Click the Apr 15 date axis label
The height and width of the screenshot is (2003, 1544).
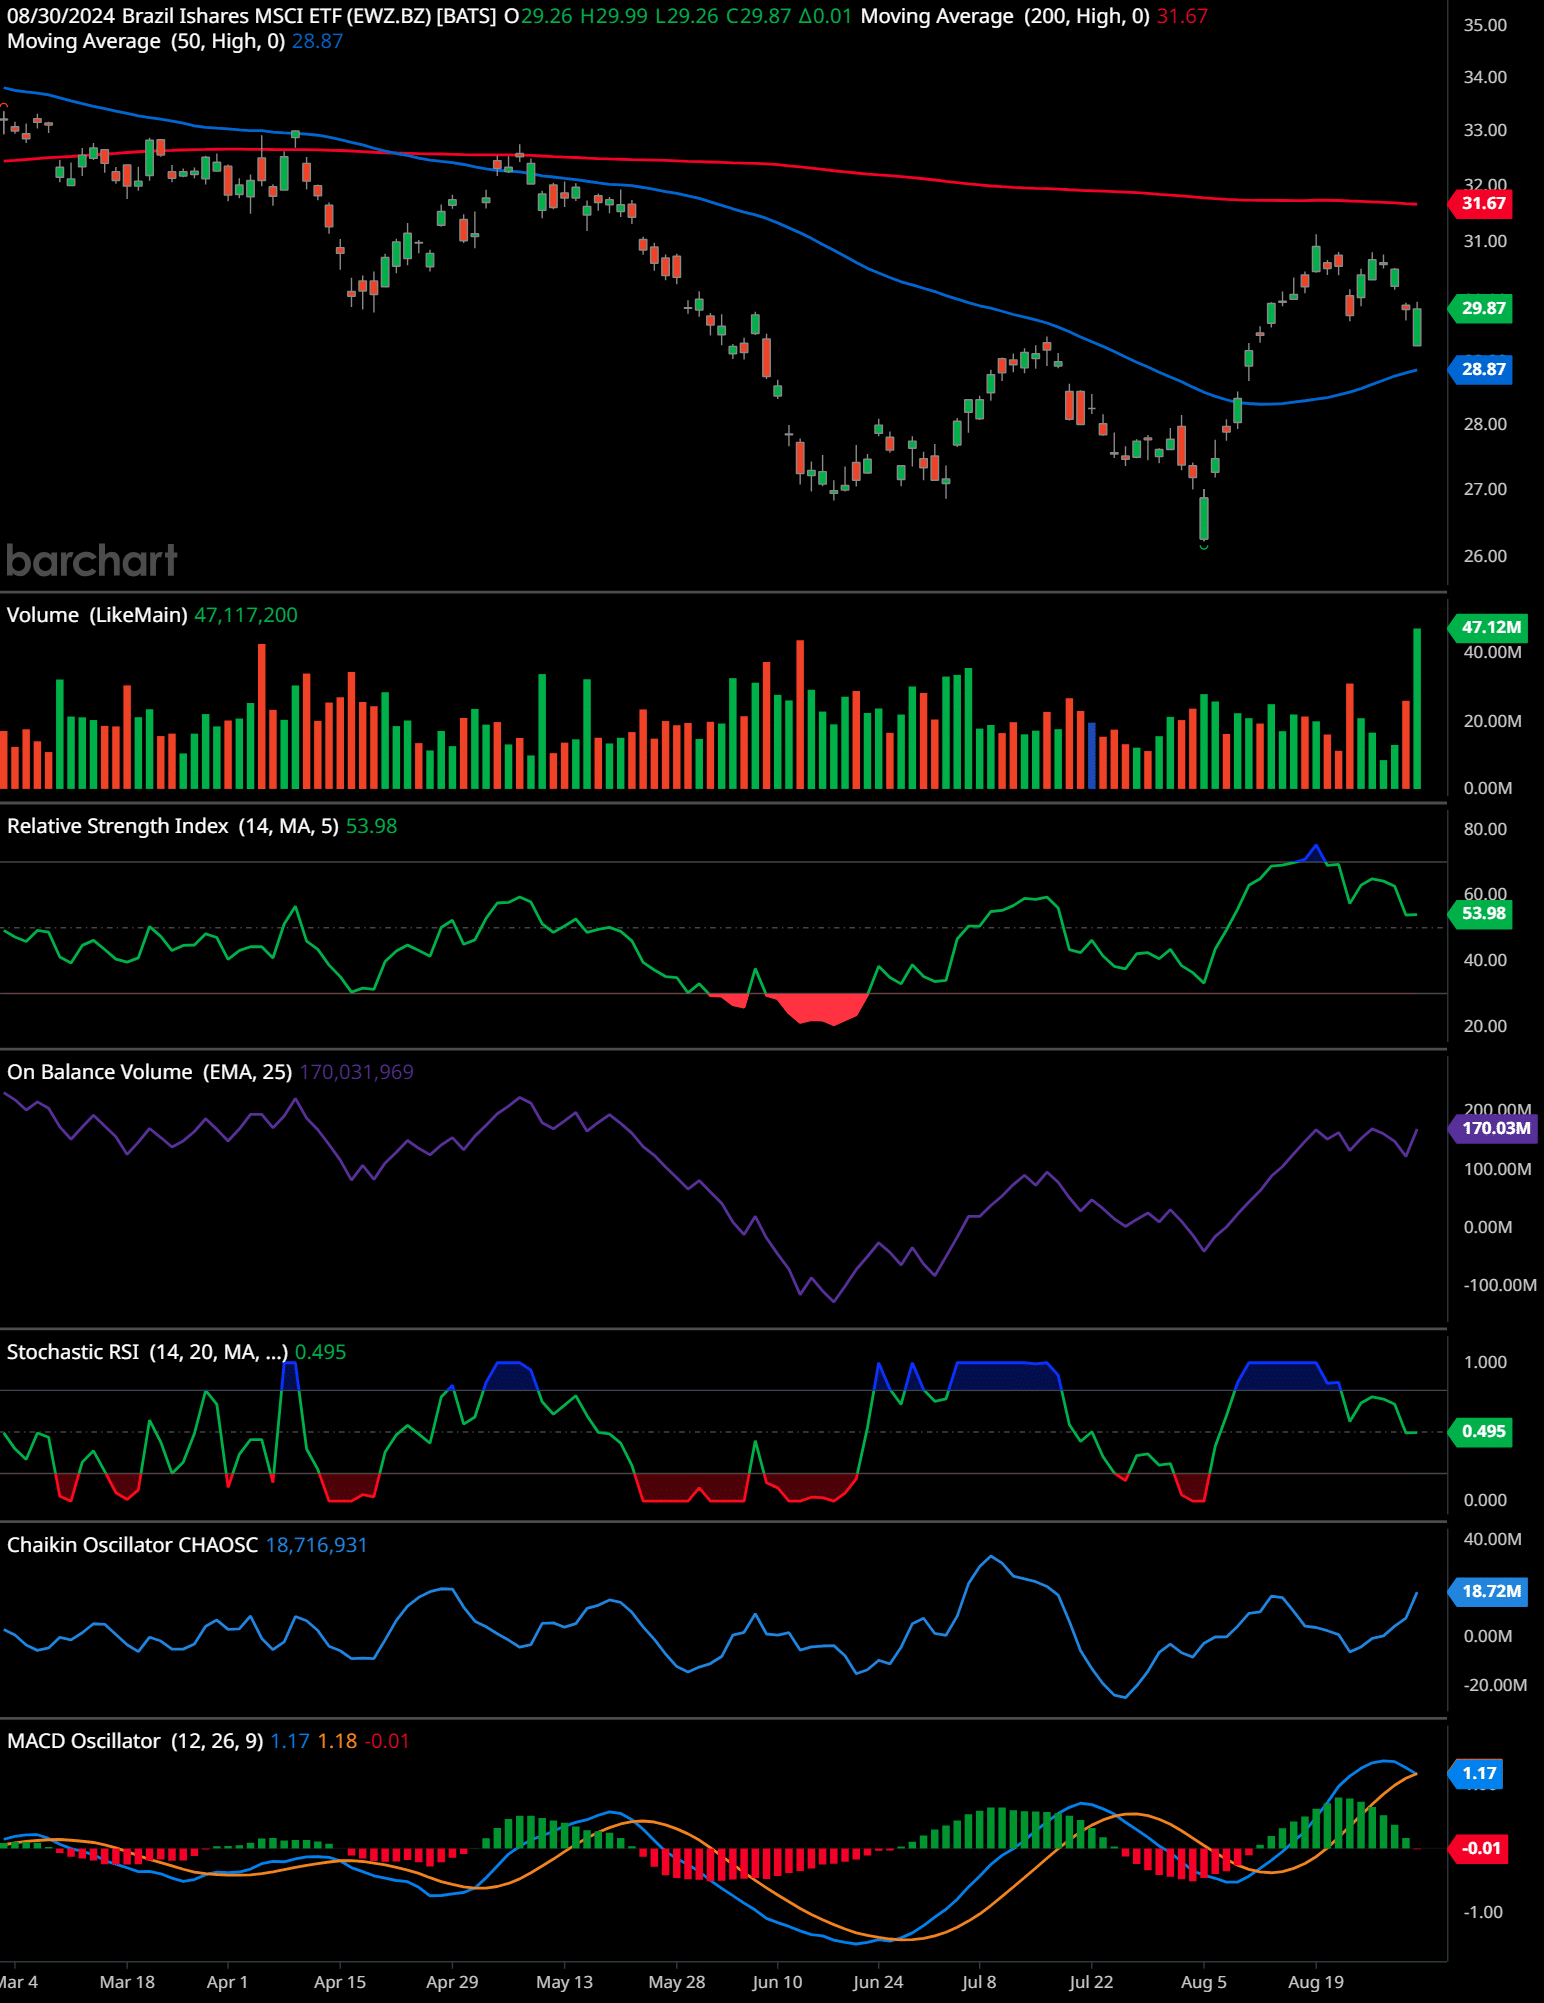click(x=340, y=1982)
